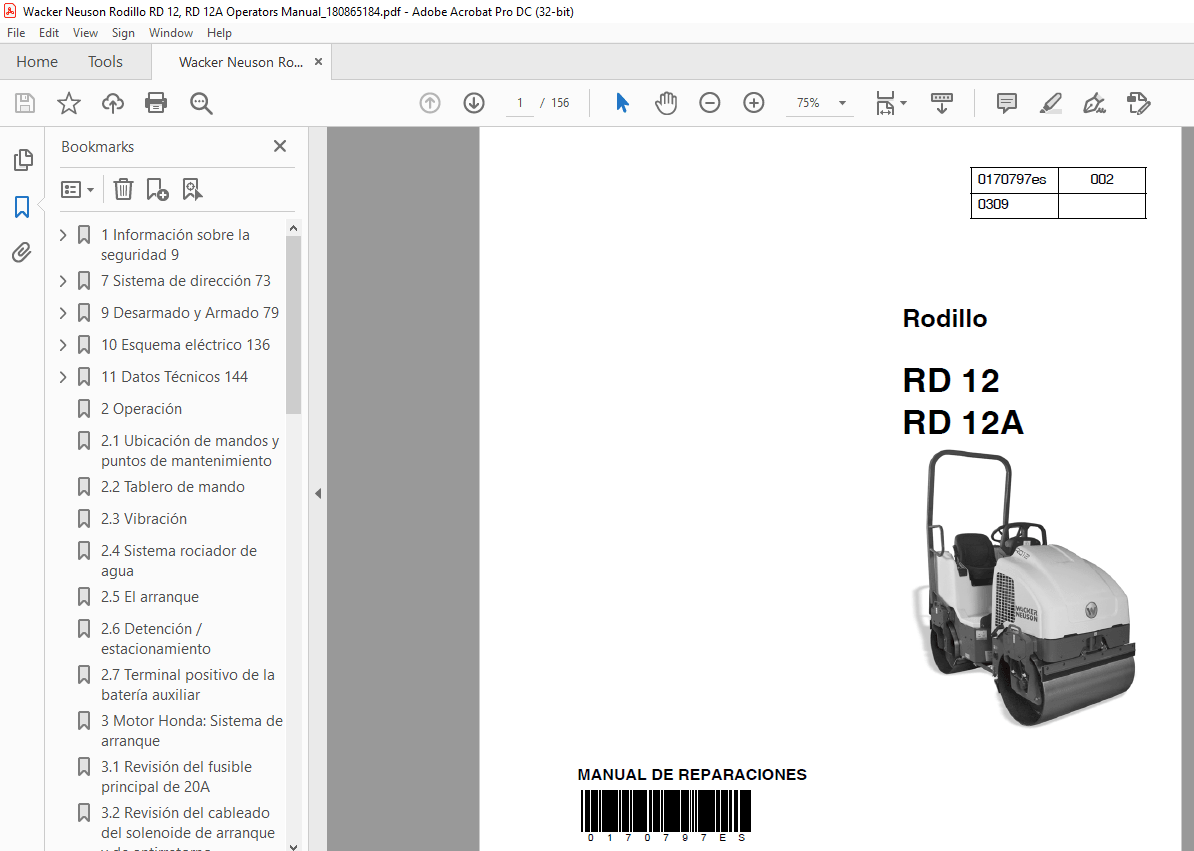
Task: Select the Hand tool in the toolbar
Action: [665, 102]
